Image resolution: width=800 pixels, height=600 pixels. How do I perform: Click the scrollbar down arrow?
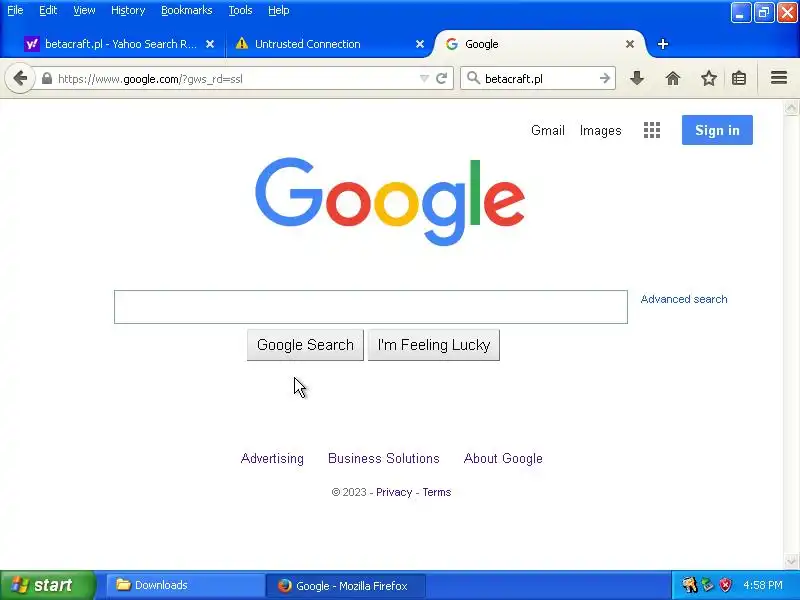click(791, 561)
